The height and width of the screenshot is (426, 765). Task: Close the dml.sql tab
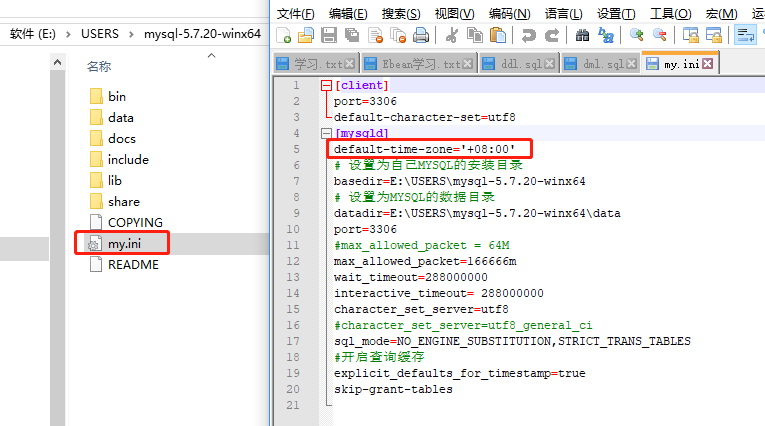pyautogui.click(x=631, y=64)
